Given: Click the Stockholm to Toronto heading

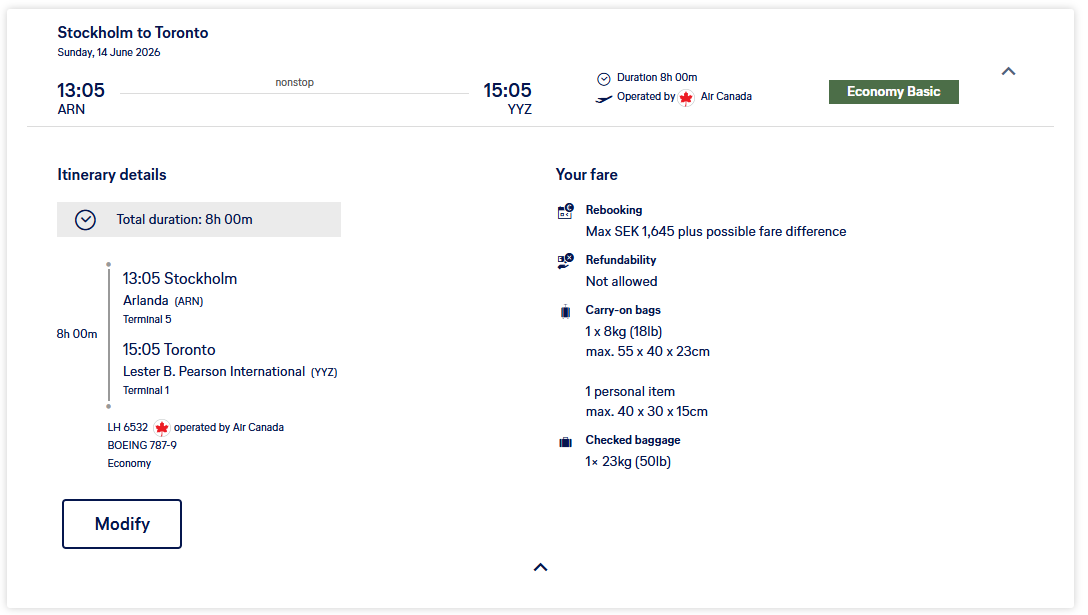Looking at the screenshot, I should tap(133, 33).
